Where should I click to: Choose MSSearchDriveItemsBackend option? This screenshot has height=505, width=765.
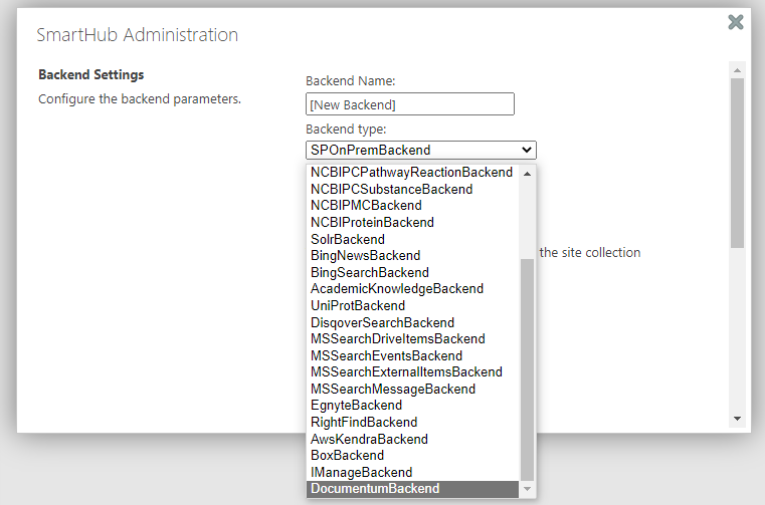[x=397, y=339]
